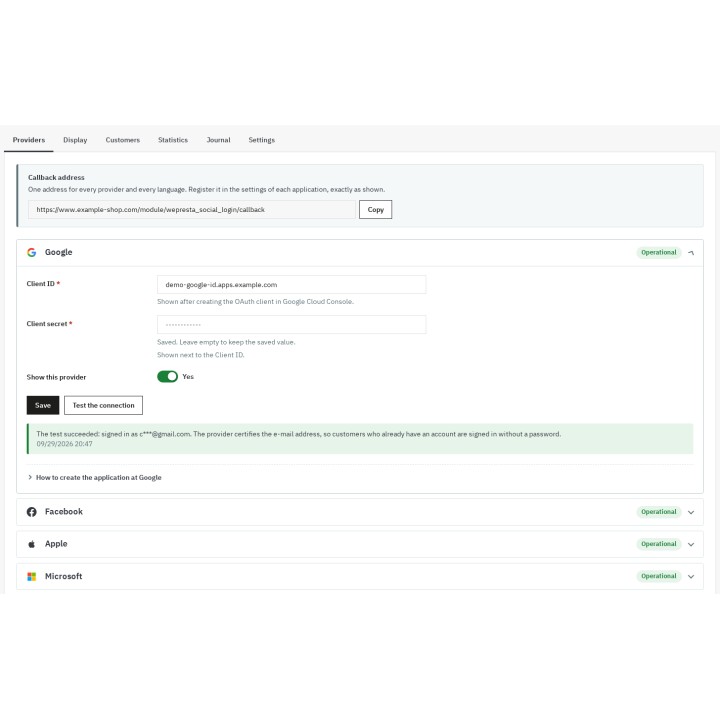Switch to the Customers tab
720x720 pixels.
(123, 140)
